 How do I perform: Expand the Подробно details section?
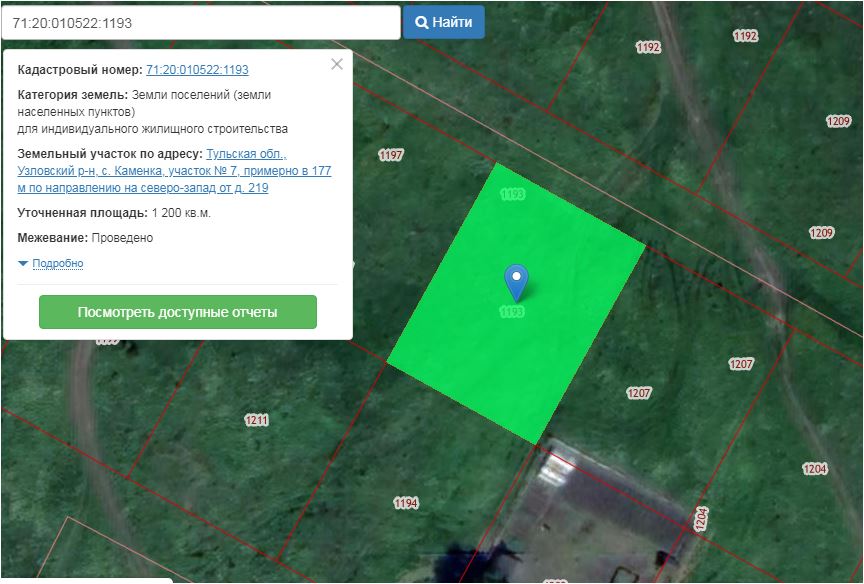pyautogui.click(x=57, y=264)
